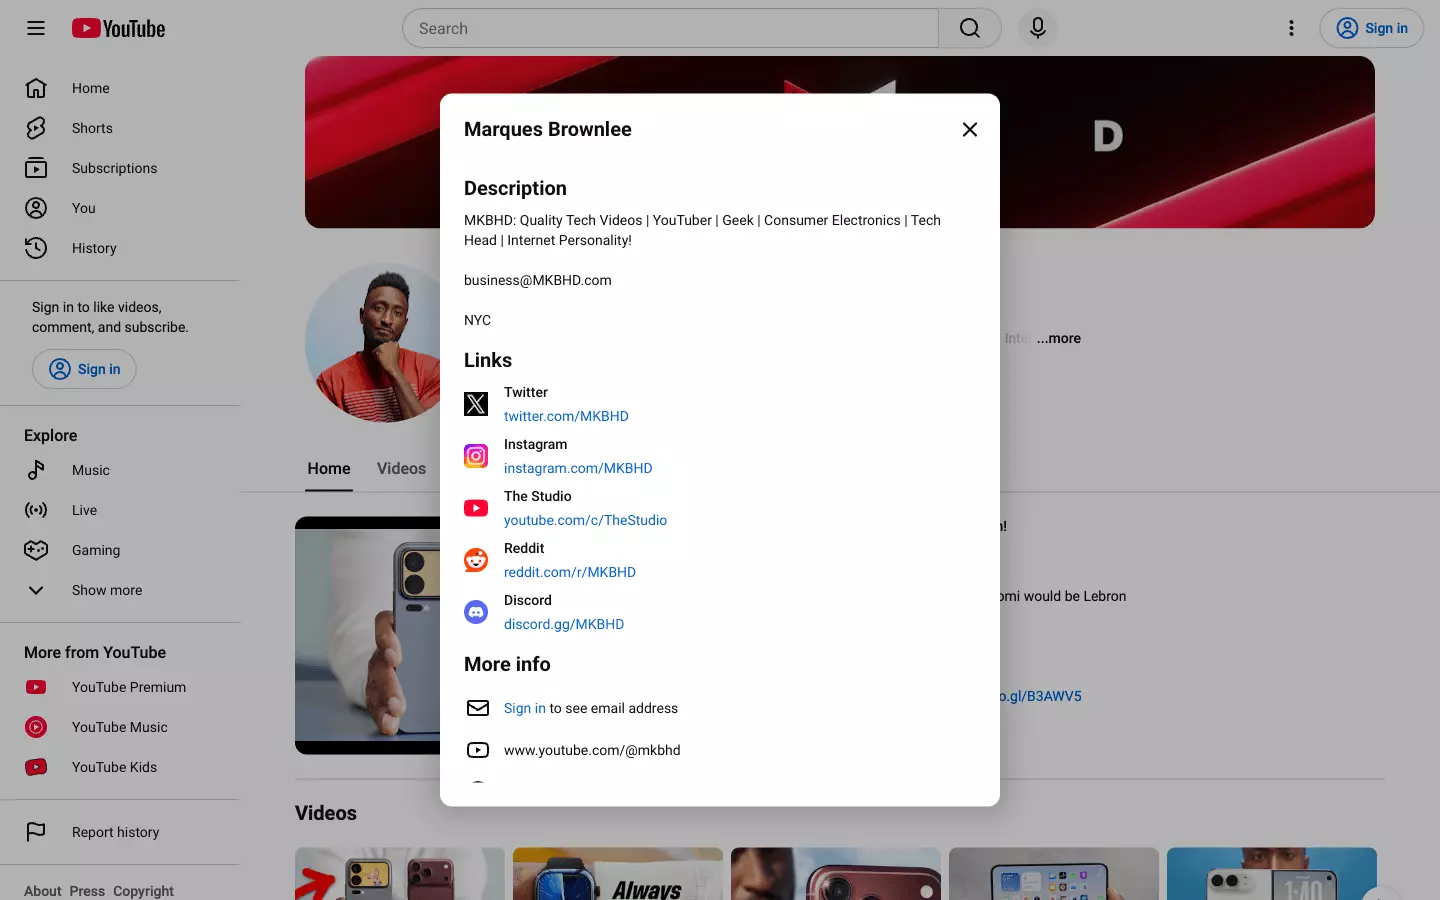Click the History clock icon

coord(36,248)
